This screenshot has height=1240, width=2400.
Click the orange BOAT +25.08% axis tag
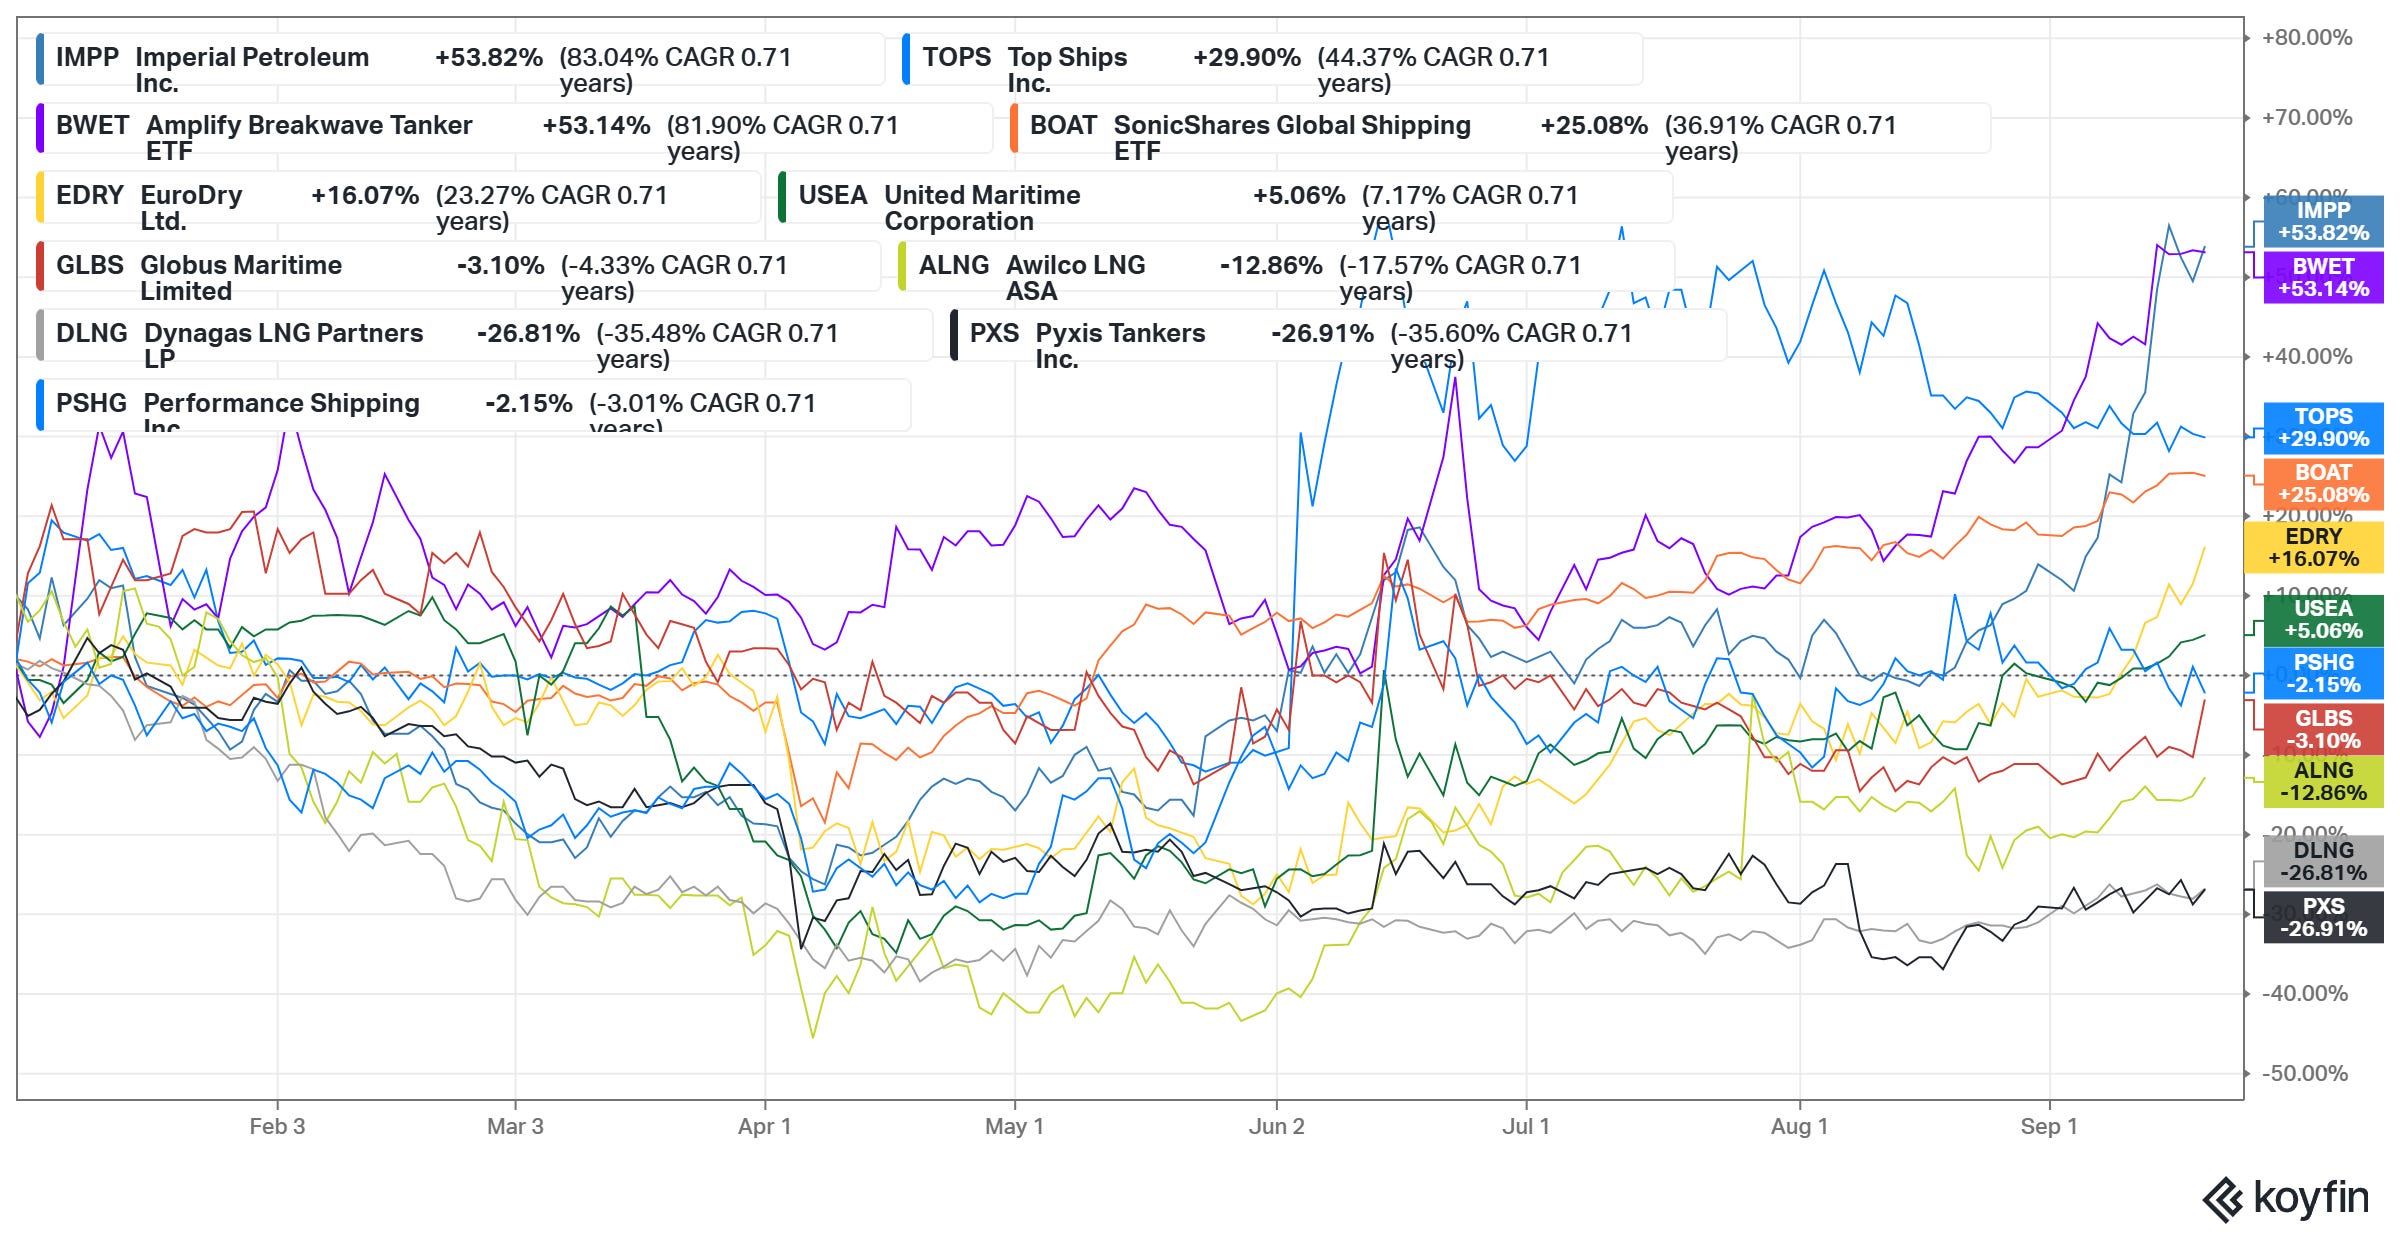point(2322,484)
